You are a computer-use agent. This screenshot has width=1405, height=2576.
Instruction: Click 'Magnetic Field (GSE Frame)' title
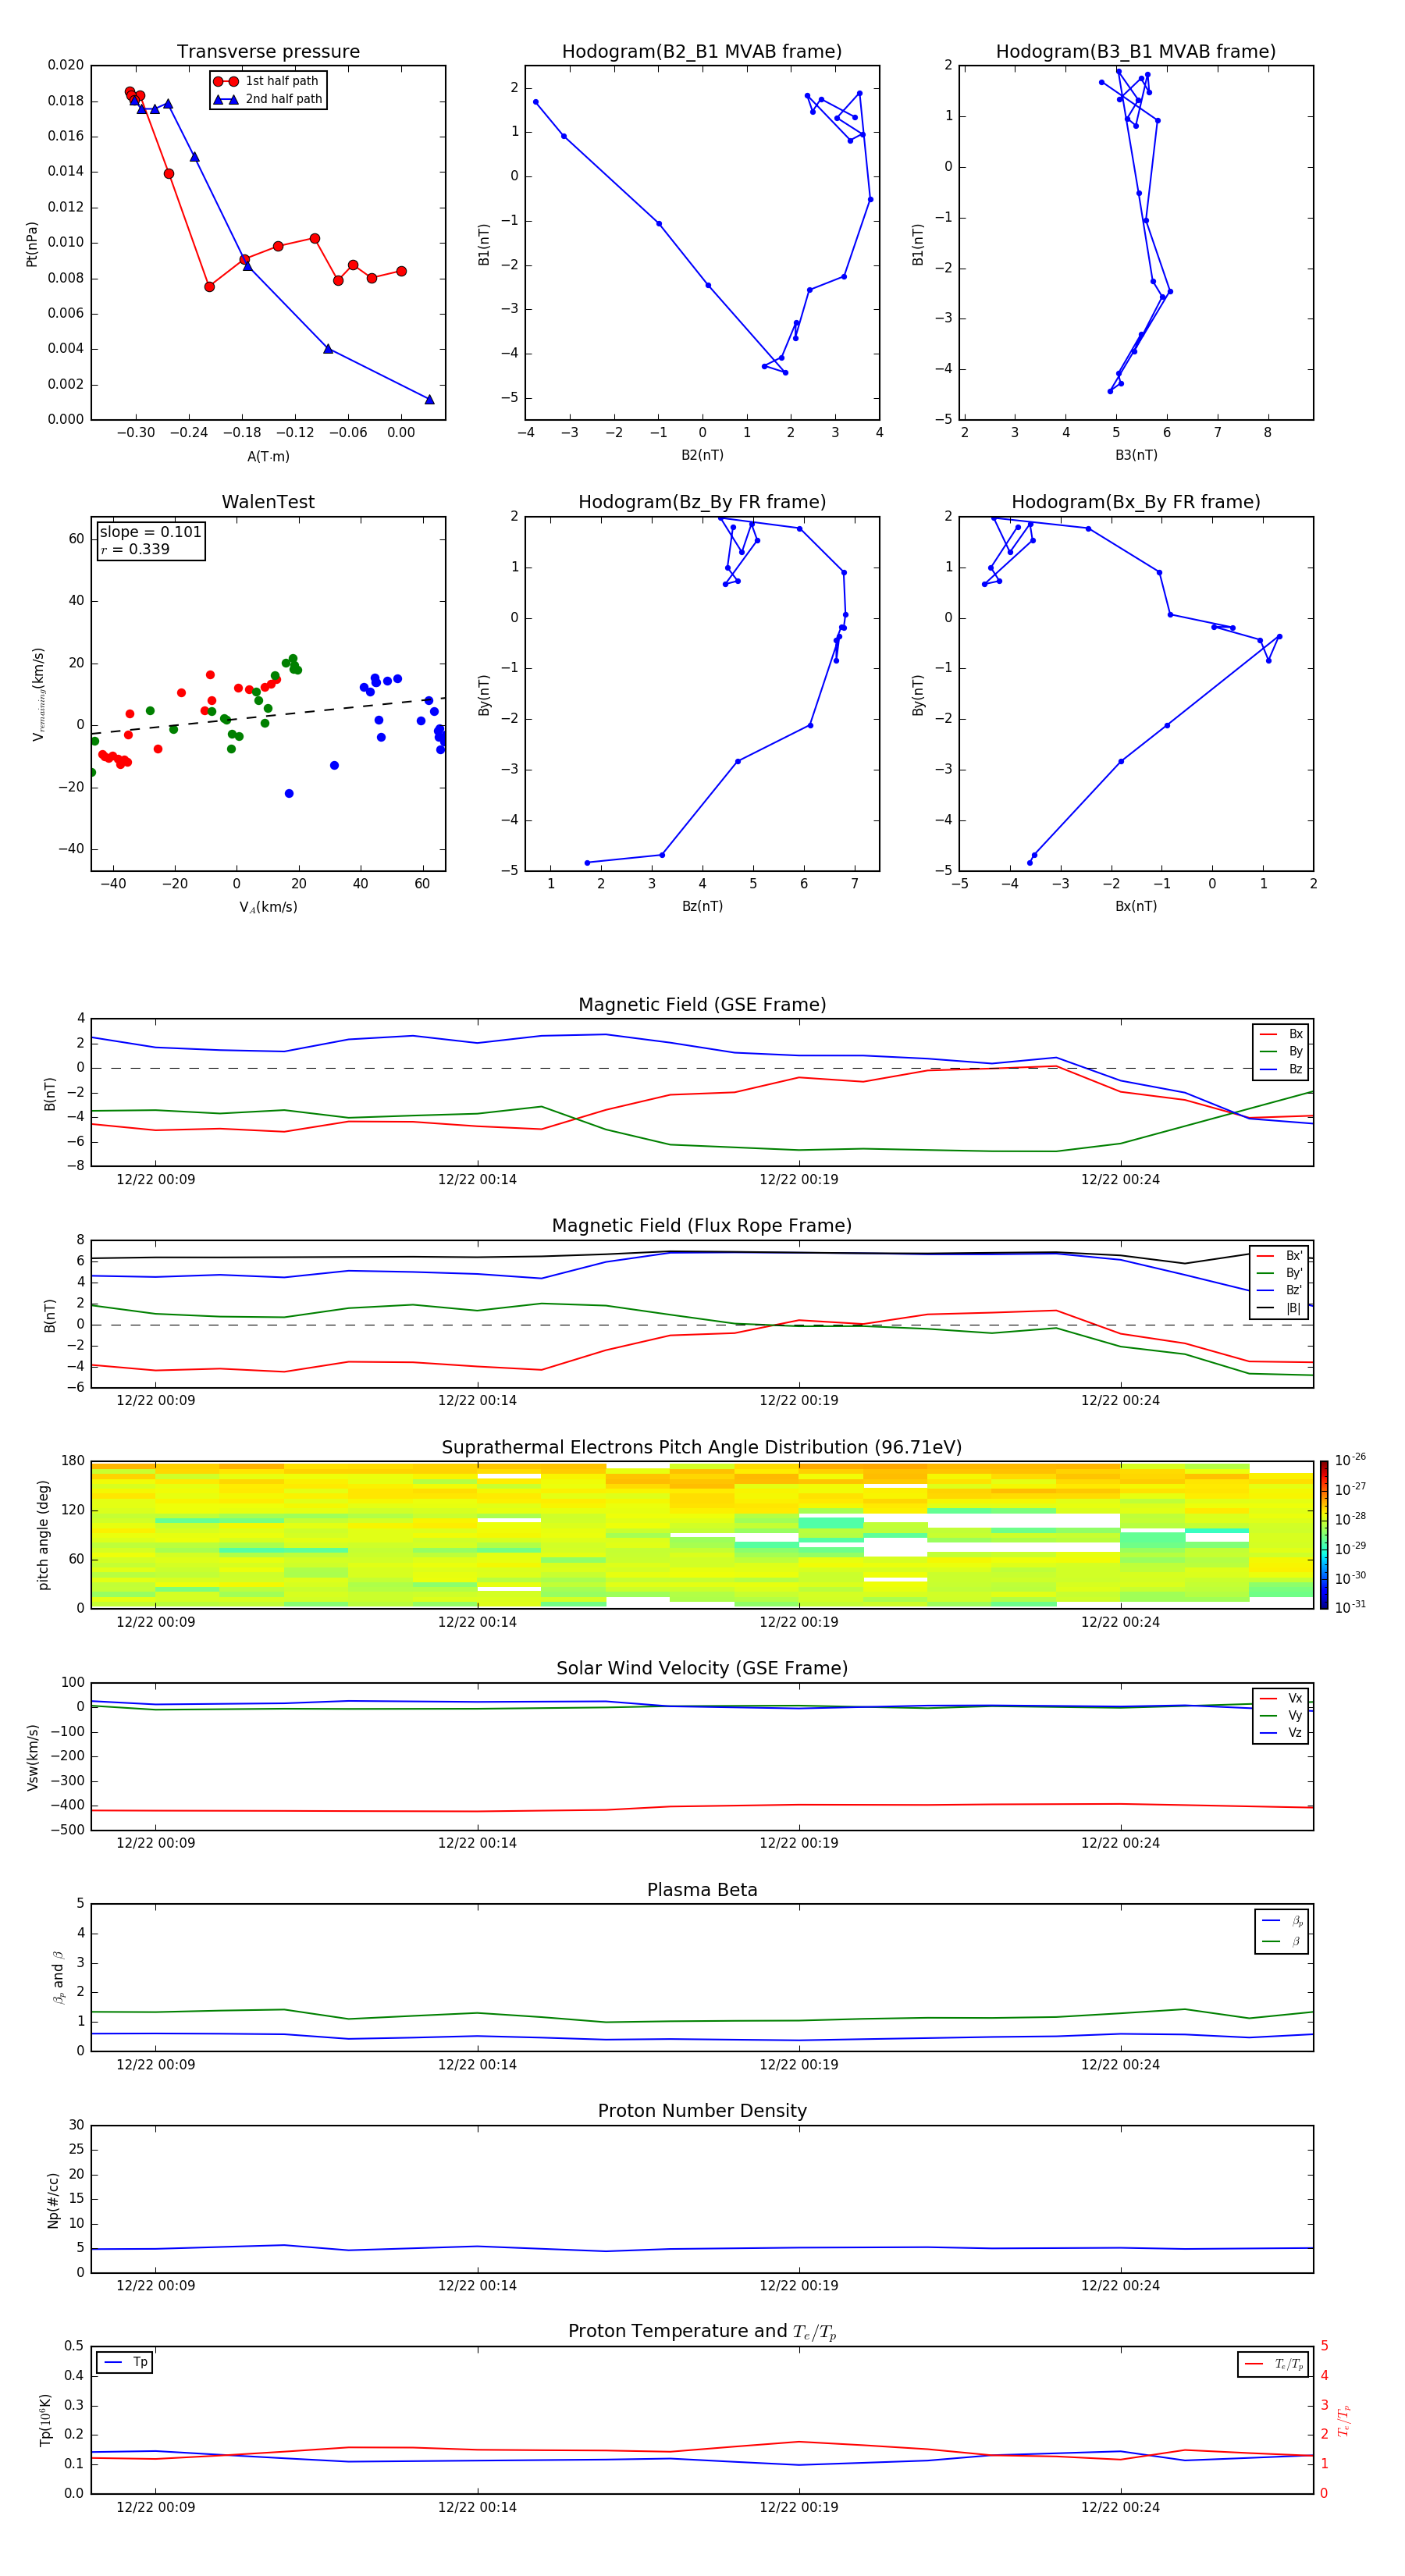pos(702,1005)
